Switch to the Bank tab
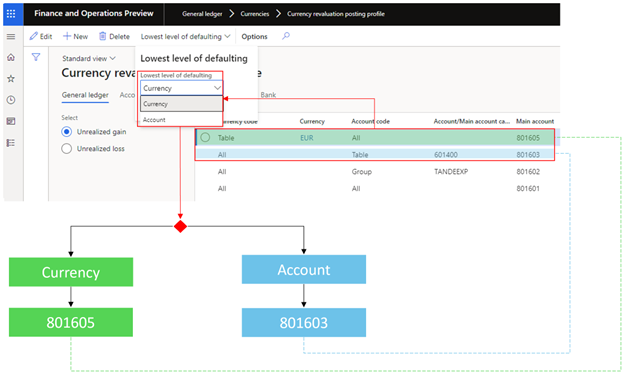This screenshot has height=375, width=624. click(268, 95)
